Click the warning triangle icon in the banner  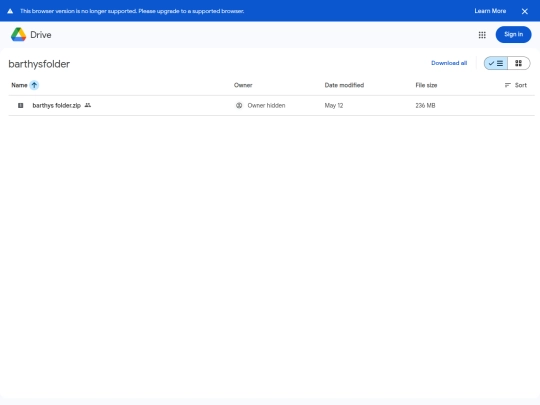click(x=10, y=11)
